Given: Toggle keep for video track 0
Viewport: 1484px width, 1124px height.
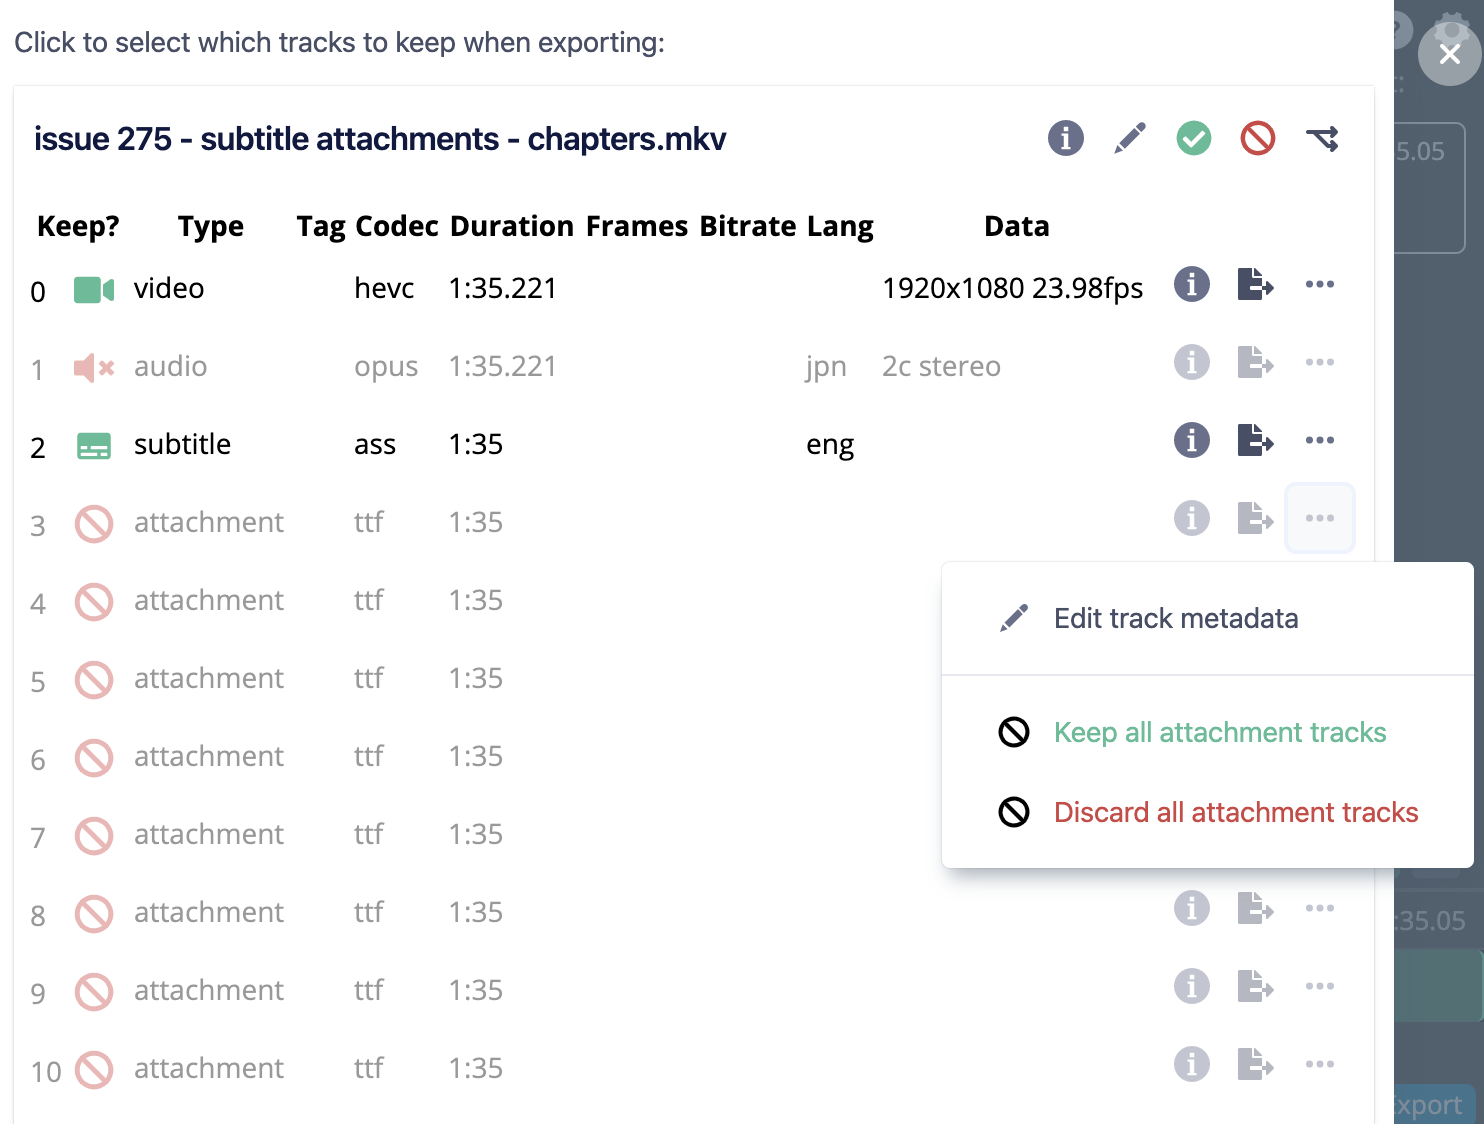Looking at the screenshot, I should tap(94, 290).
